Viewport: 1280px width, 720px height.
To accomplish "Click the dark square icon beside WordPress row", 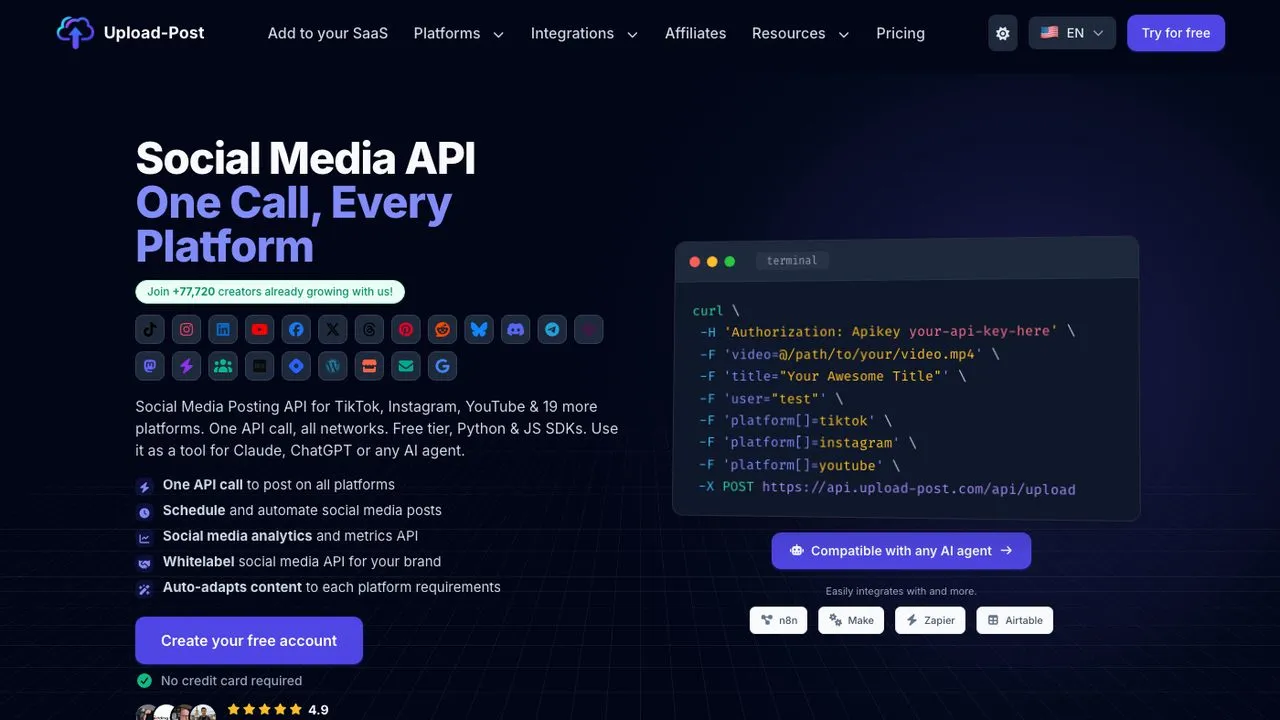I will 260,366.
